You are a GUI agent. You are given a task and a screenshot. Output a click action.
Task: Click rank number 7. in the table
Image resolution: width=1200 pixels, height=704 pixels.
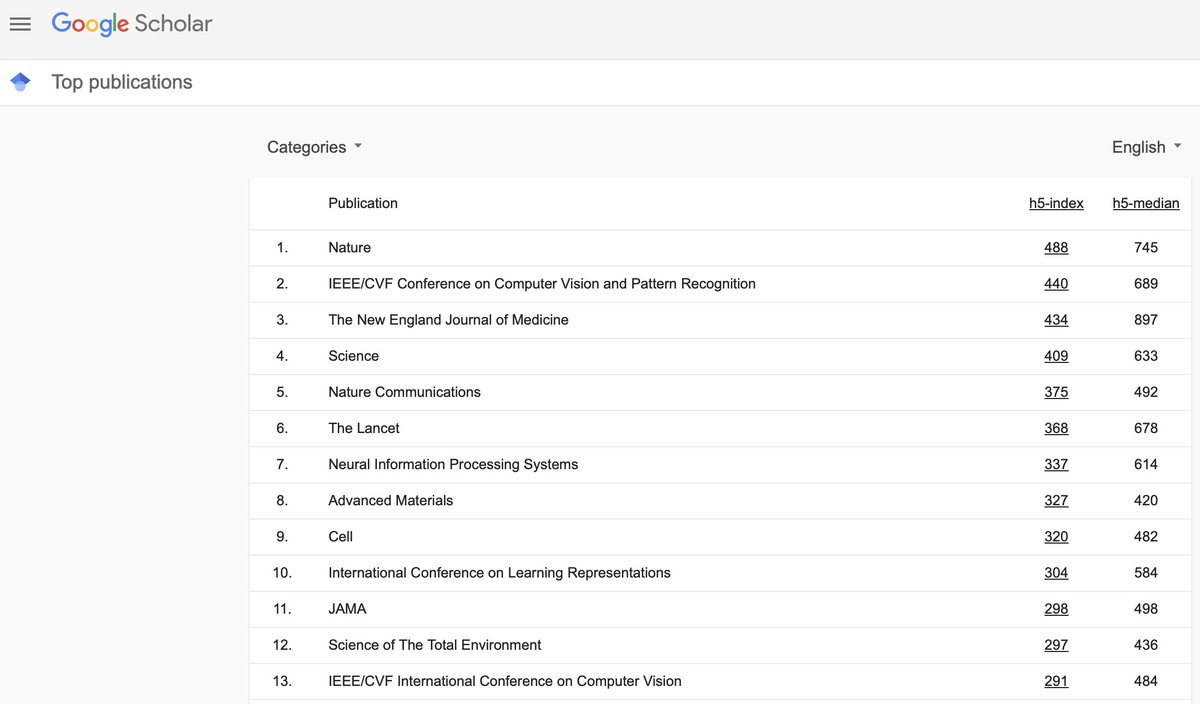pyautogui.click(x=282, y=464)
